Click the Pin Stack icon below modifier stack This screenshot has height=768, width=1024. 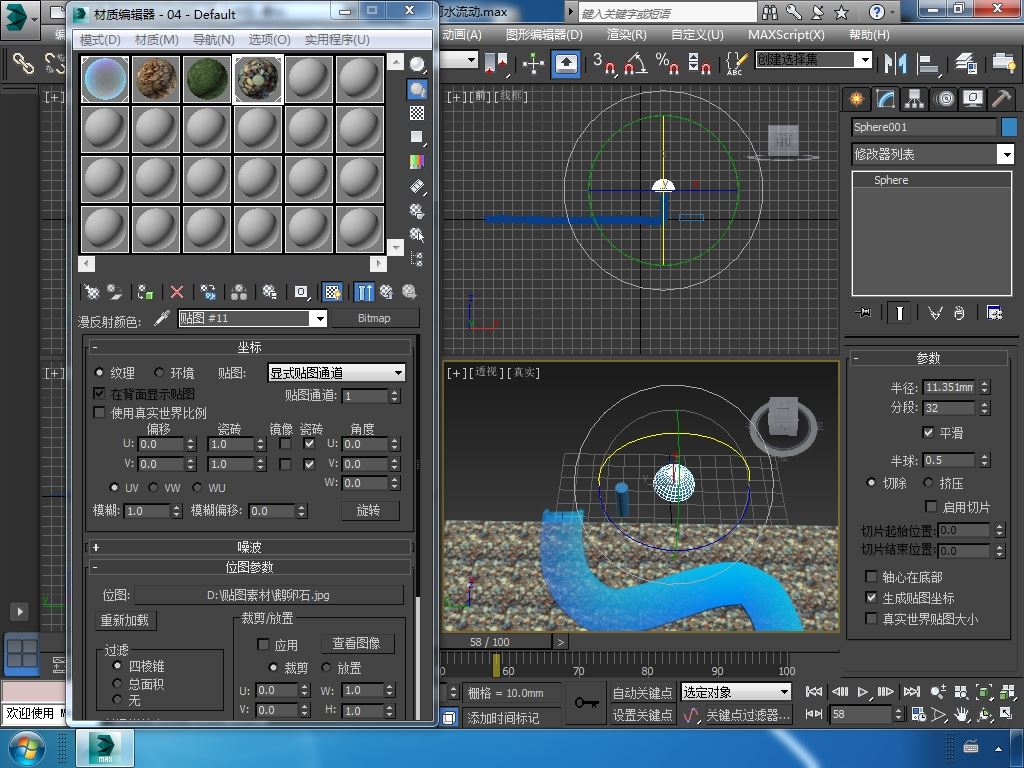[x=863, y=313]
